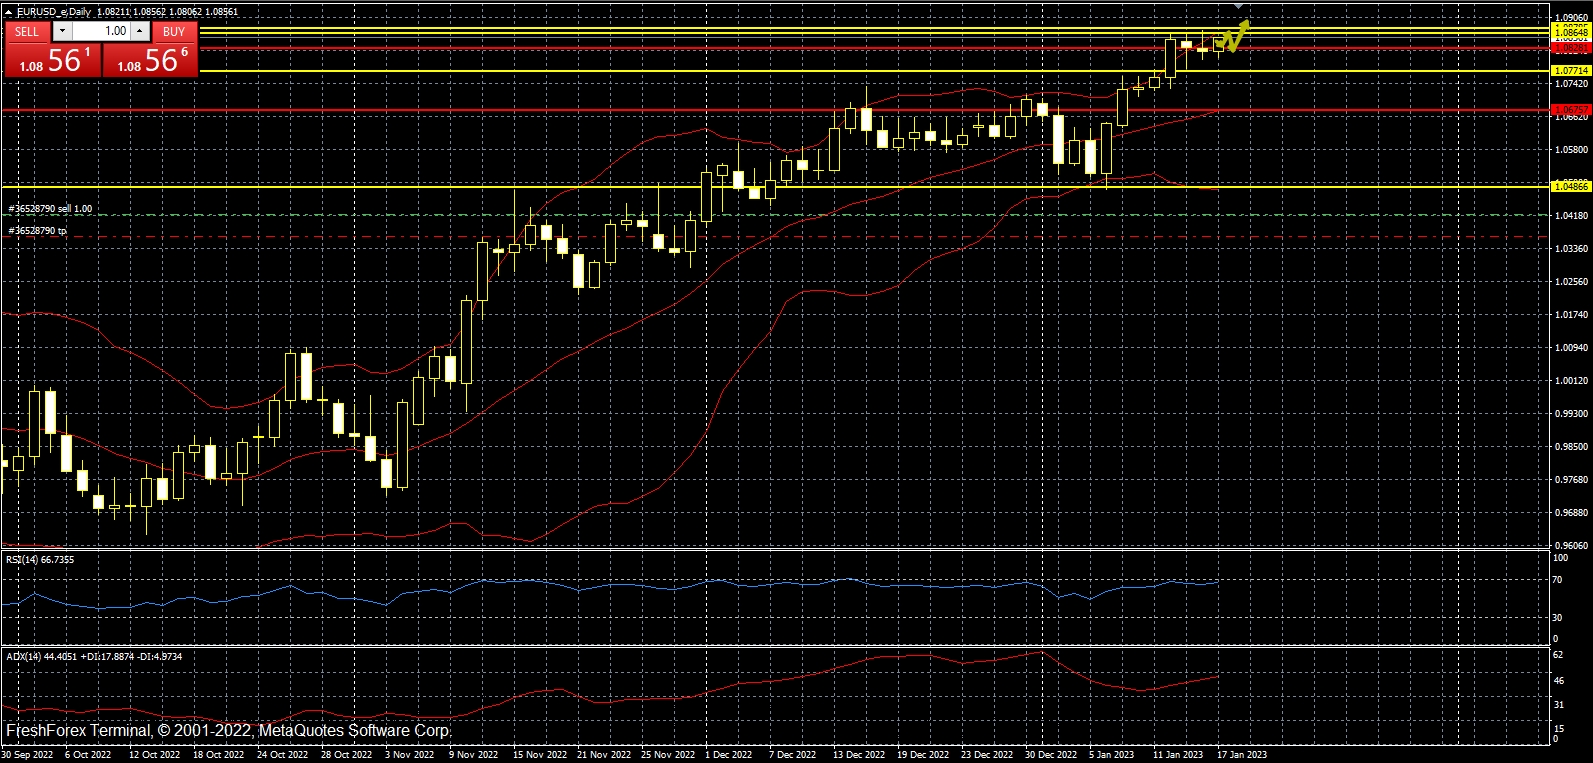Click the yellow 1.04866 price label
This screenshot has width=1593, height=763.
[1570, 186]
